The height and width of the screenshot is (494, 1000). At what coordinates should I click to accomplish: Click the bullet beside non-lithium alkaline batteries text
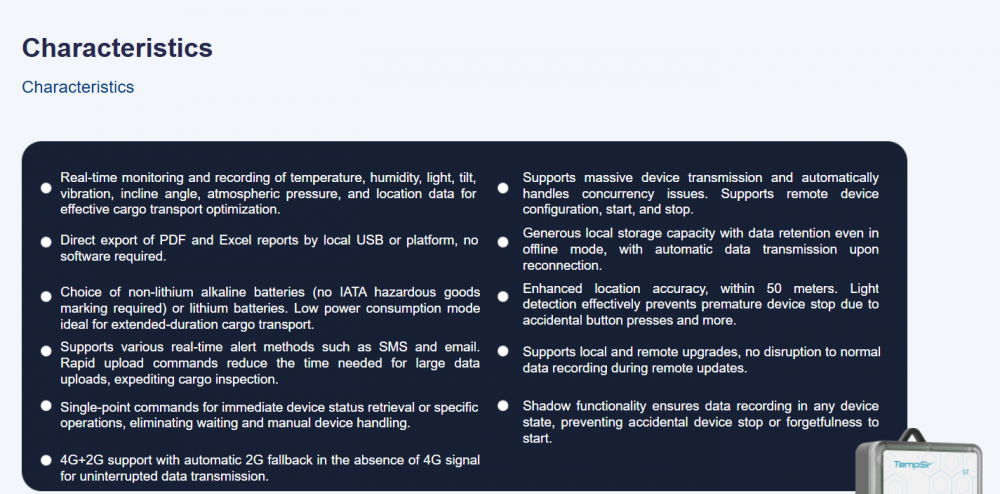tap(46, 297)
